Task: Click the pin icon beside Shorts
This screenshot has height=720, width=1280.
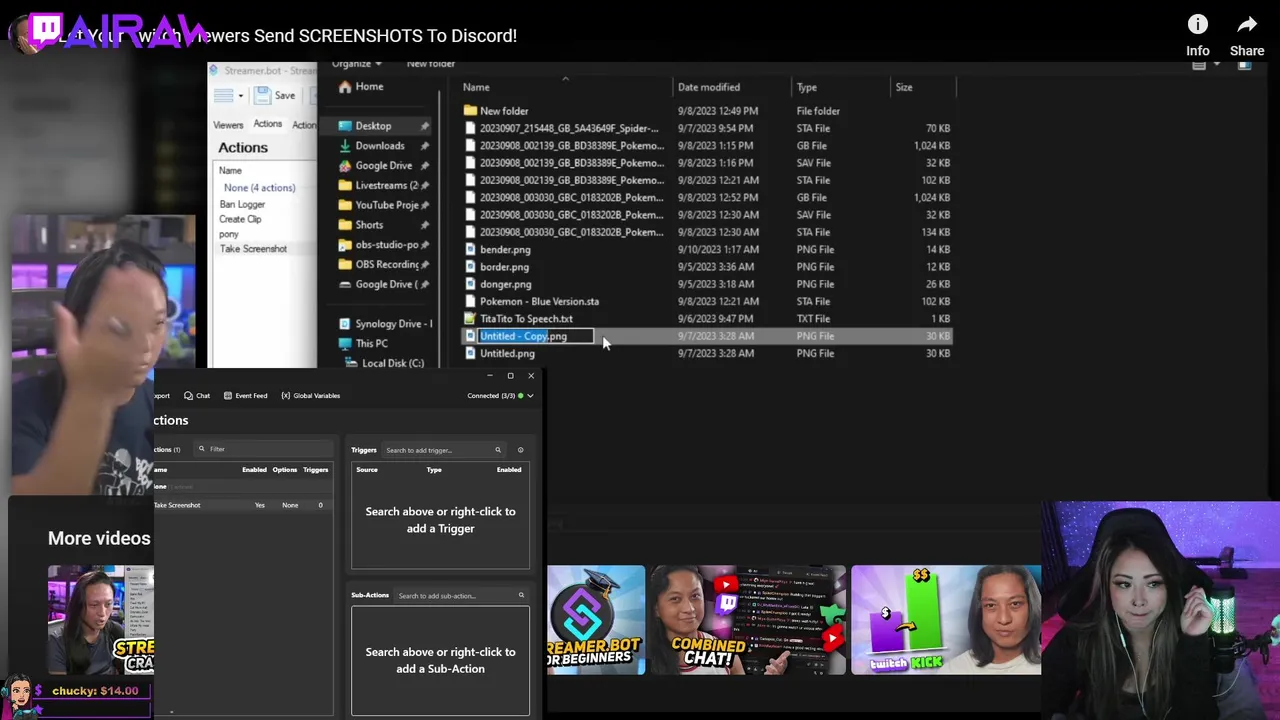Action: coord(425,225)
